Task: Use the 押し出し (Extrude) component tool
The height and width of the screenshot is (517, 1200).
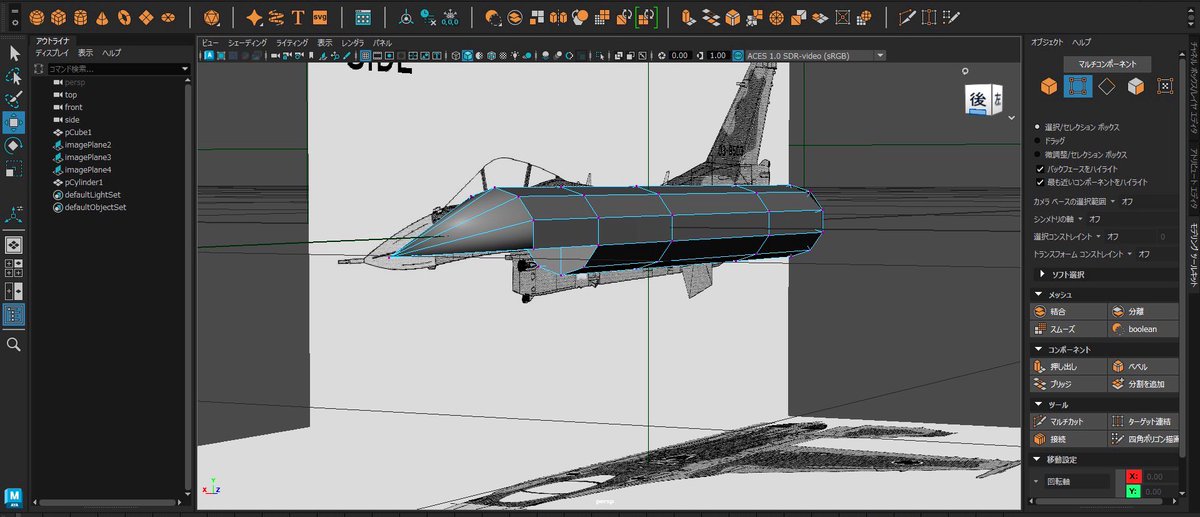Action: tap(1069, 367)
